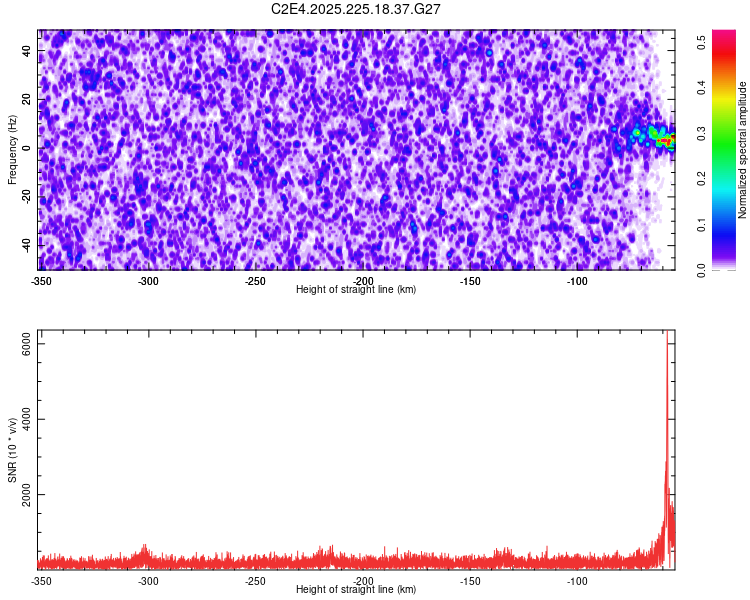Image resolution: width=750 pixels, height=600 pixels.
Task: Click the Frequency (Hz) axis label
Action: tap(12, 150)
